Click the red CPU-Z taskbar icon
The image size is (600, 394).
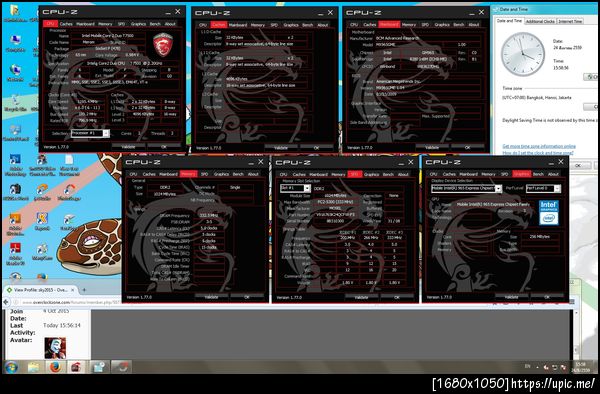76,367
